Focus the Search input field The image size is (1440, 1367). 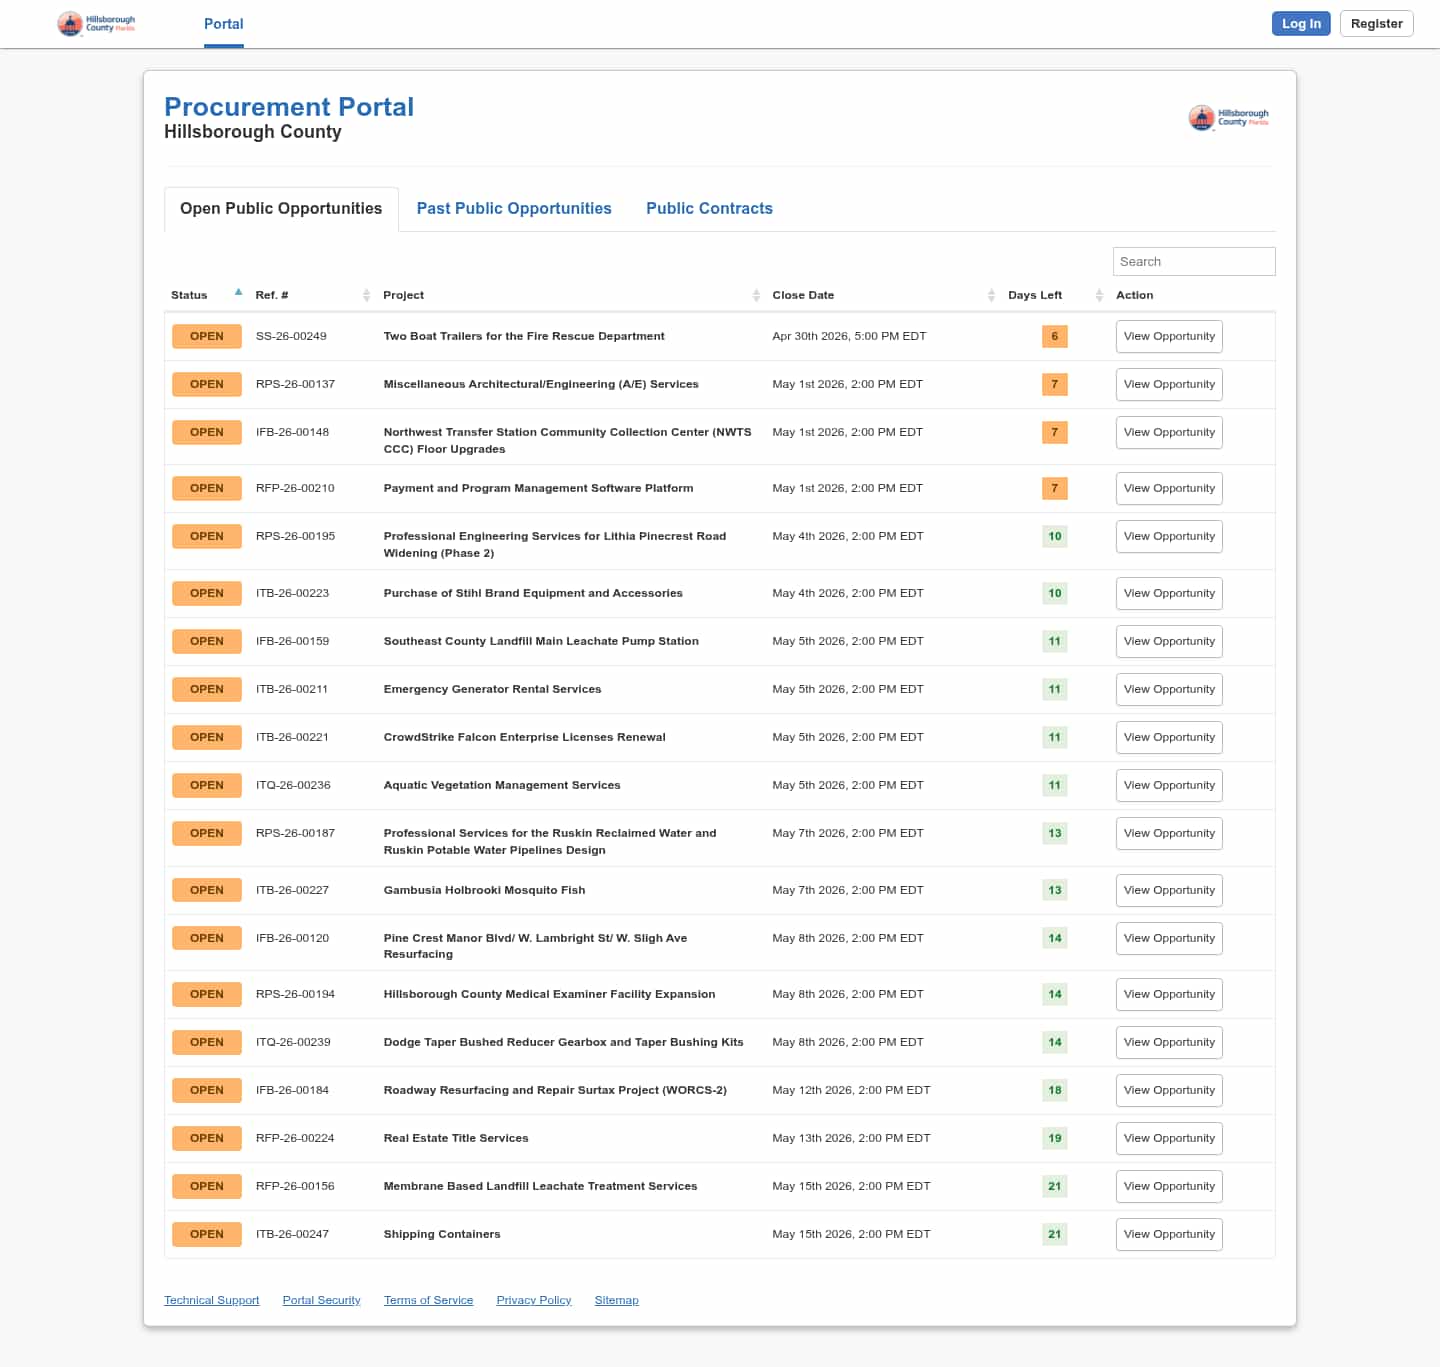pos(1193,262)
